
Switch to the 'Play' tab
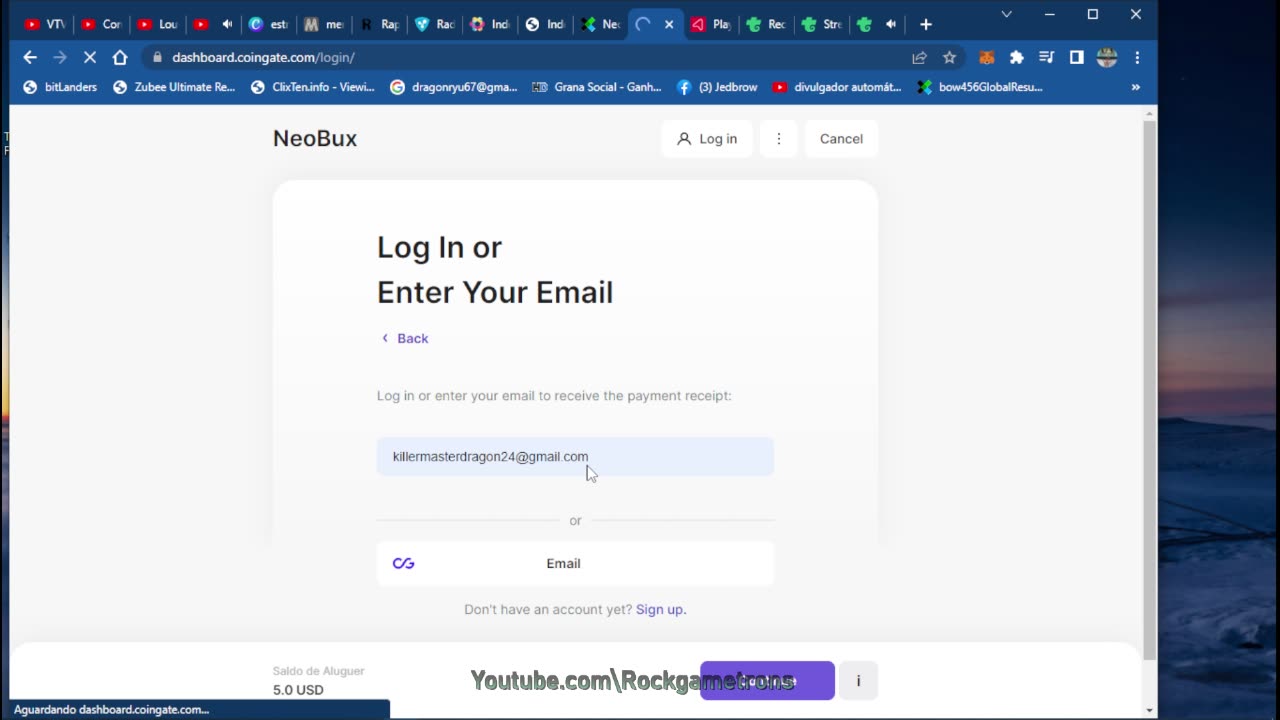pyautogui.click(x=711, y=24)
